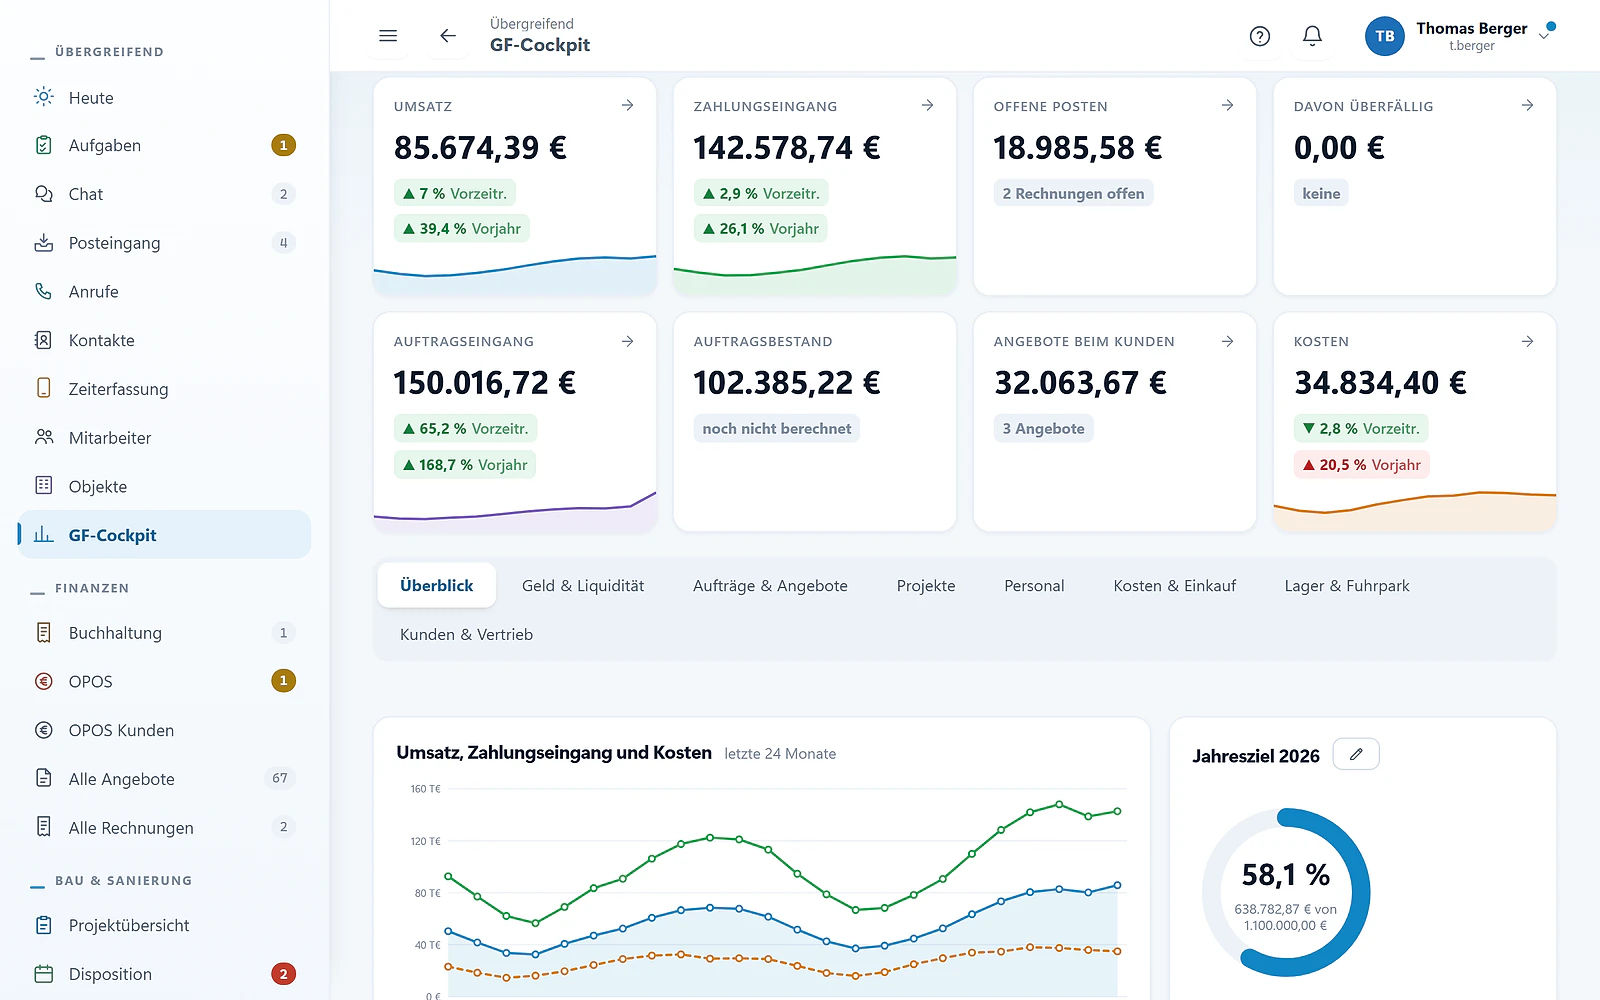The height and width of the screenshot is (1000, 1600).
Task: Open the help question mark icon
Action: pos(1260,36)
